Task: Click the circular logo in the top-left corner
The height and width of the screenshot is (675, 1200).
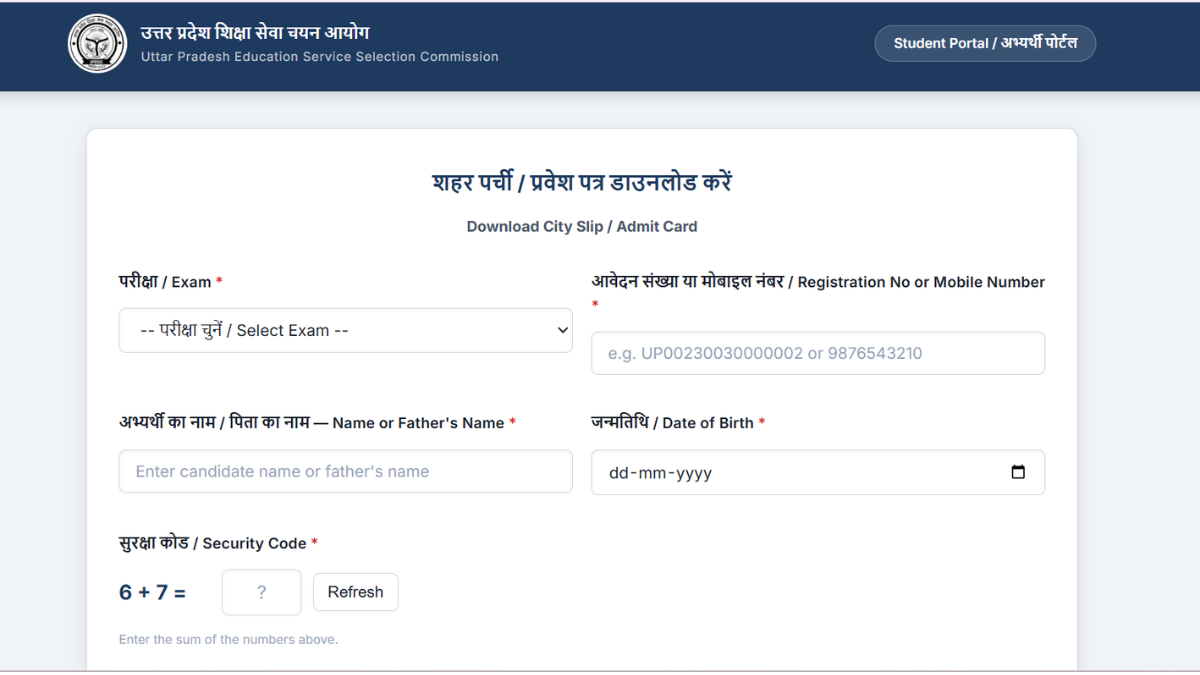Action: (x=97, y=43)
